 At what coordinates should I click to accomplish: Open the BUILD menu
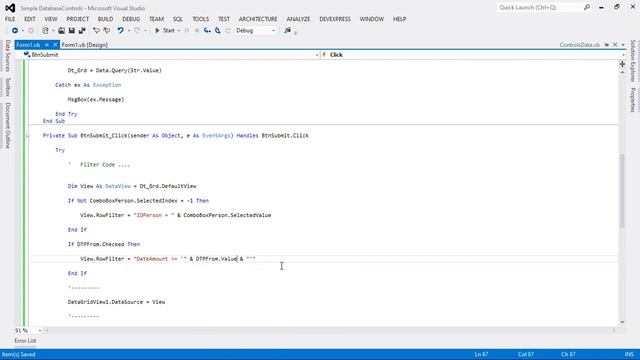105,19
